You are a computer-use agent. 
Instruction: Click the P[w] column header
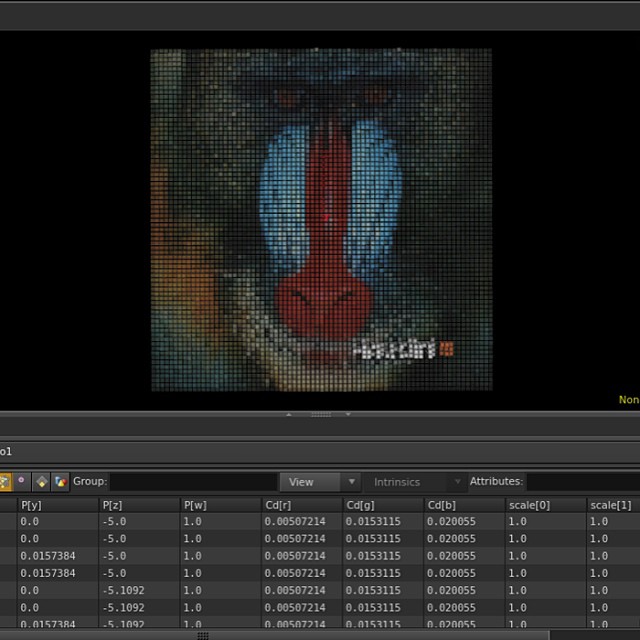[219, 505]
